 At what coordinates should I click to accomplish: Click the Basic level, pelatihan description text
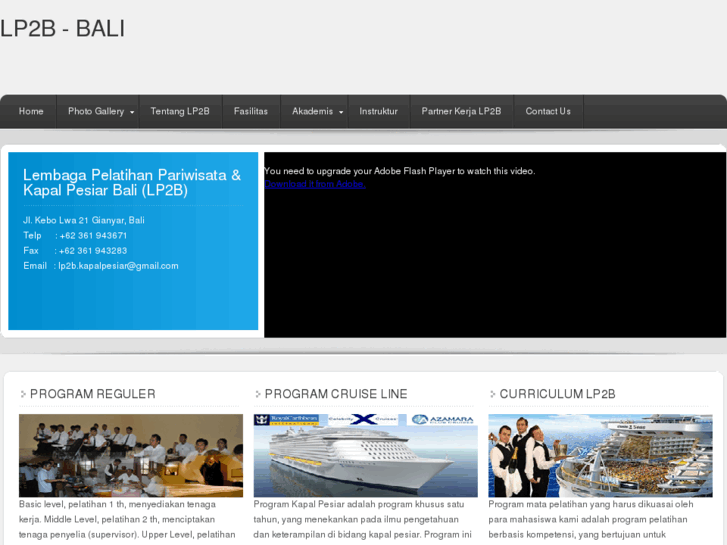[x=128, y=519]
